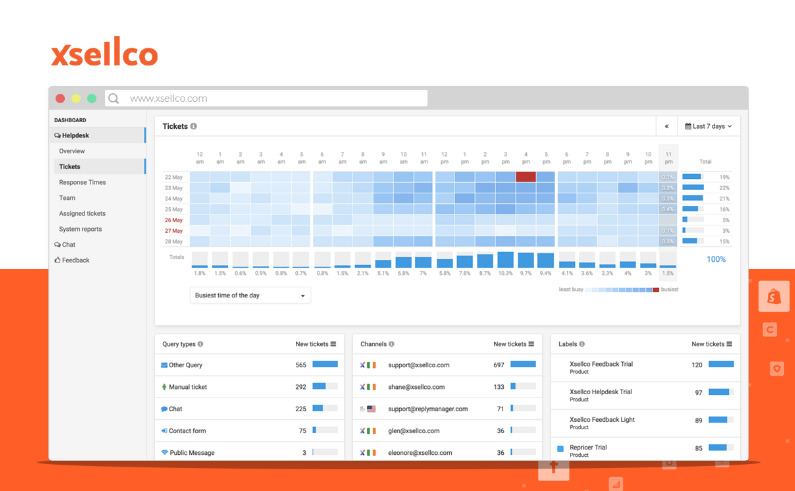Open the Busiest time of the day dropdown
The image size is (795, 491).
[250, 295]
